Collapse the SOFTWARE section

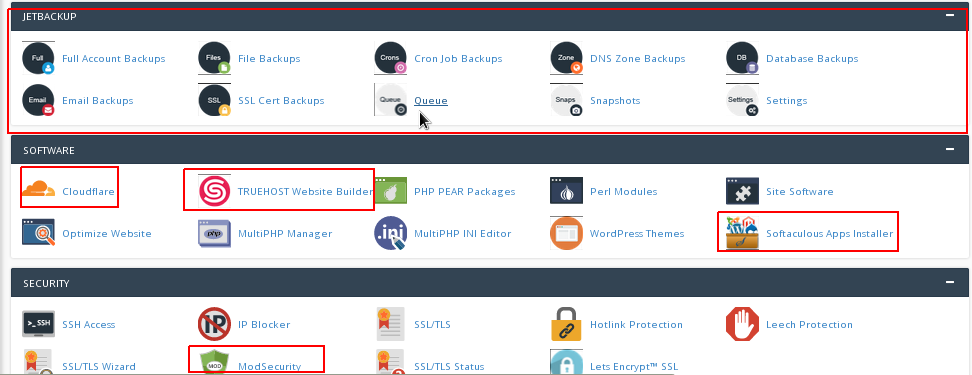(950, 149)
